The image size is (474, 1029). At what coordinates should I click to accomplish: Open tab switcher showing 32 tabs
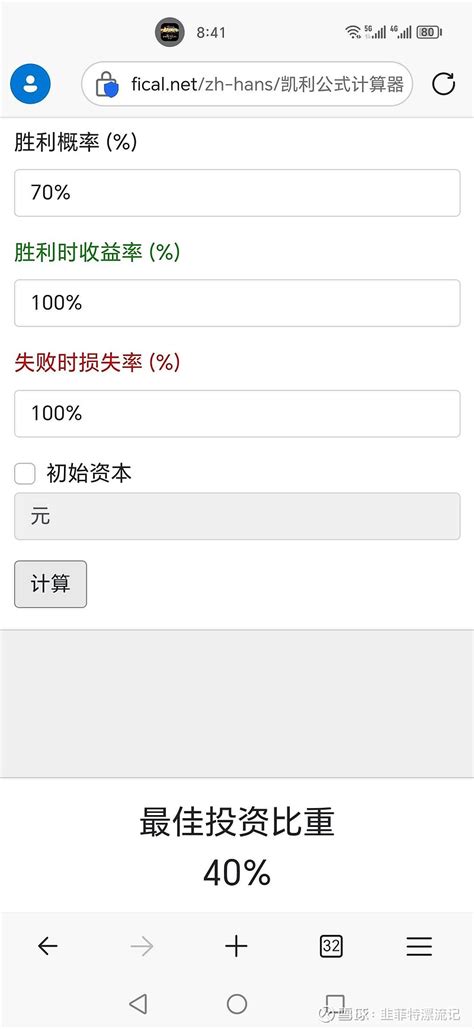(331, 946)
